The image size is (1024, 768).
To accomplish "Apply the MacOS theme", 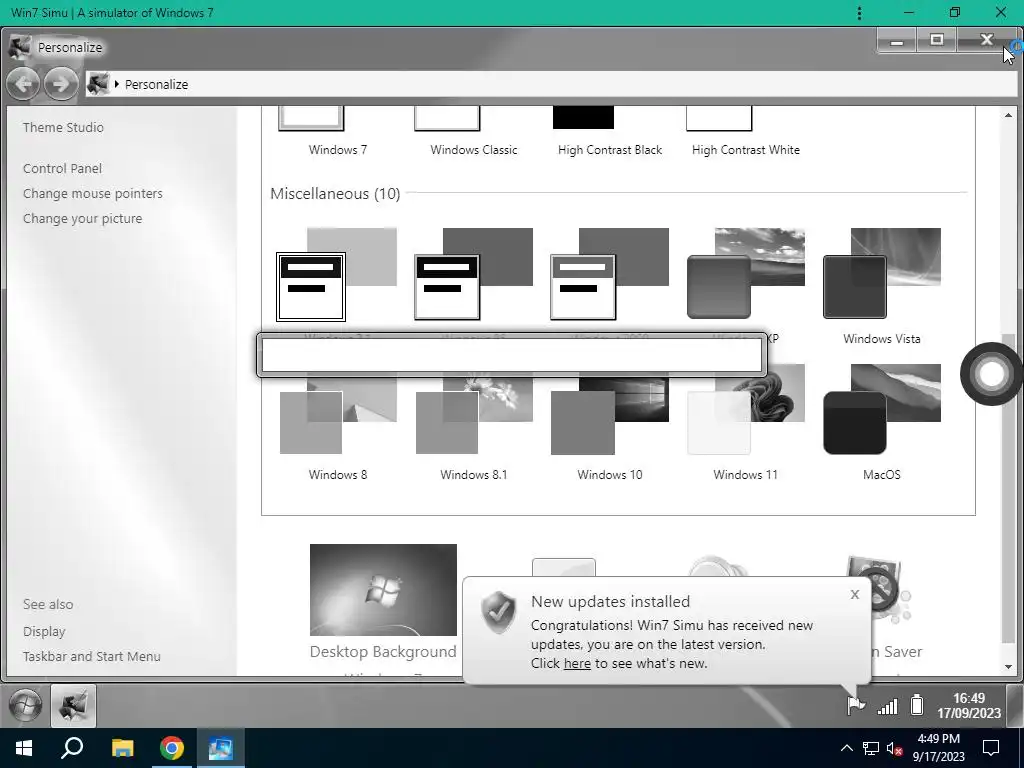I will (x=882, y=423).
